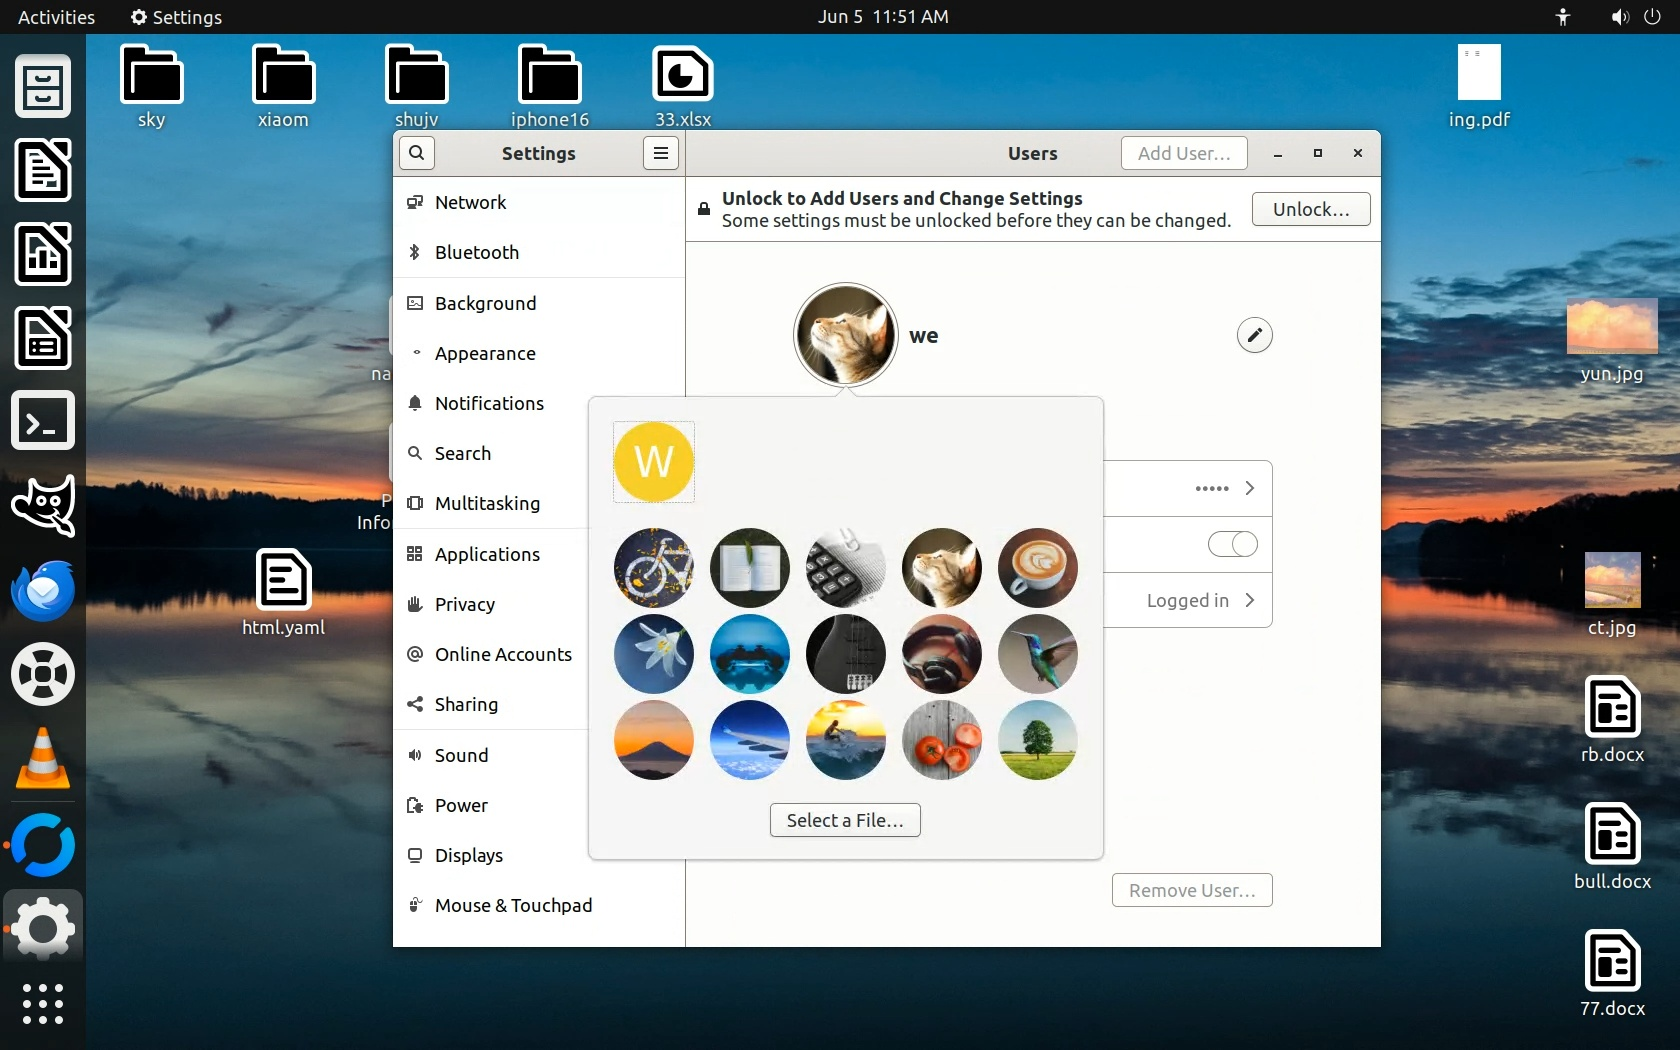Click the user's cat profile picture
Image resolution: width=1680 pixels, height=1050 pixels.
tap(845, 335)
